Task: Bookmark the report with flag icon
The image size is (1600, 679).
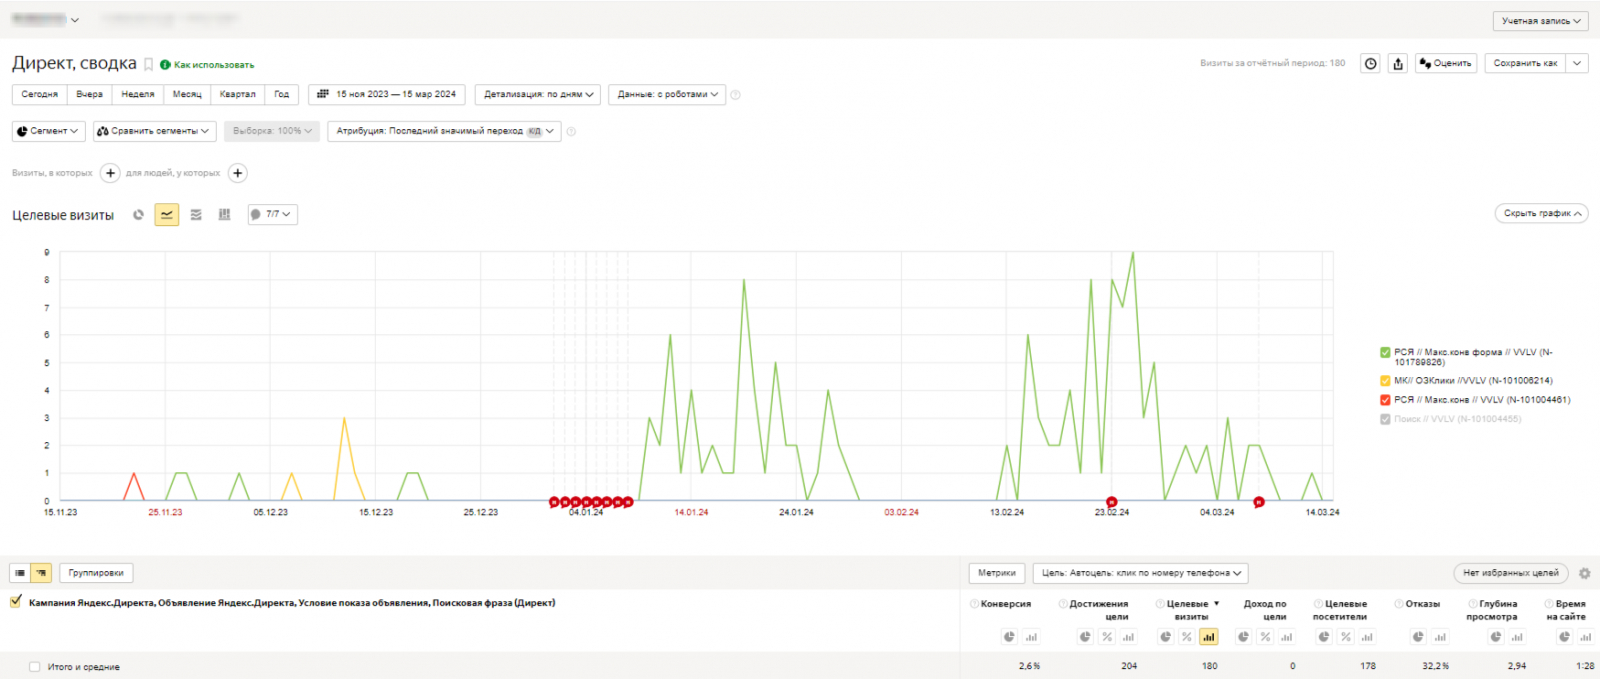Action: tap(148, 65)
